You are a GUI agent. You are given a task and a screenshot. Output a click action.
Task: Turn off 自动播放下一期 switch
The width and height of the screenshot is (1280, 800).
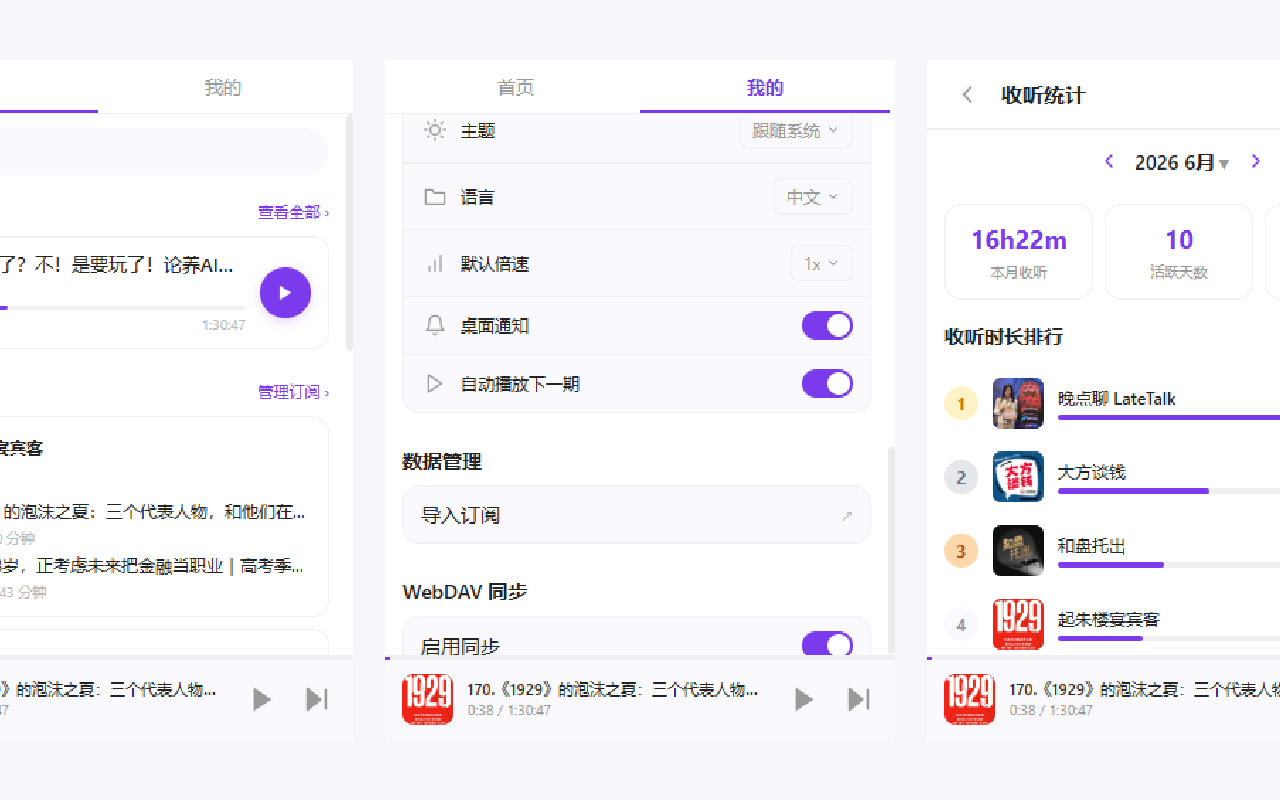tap(827, 384)
